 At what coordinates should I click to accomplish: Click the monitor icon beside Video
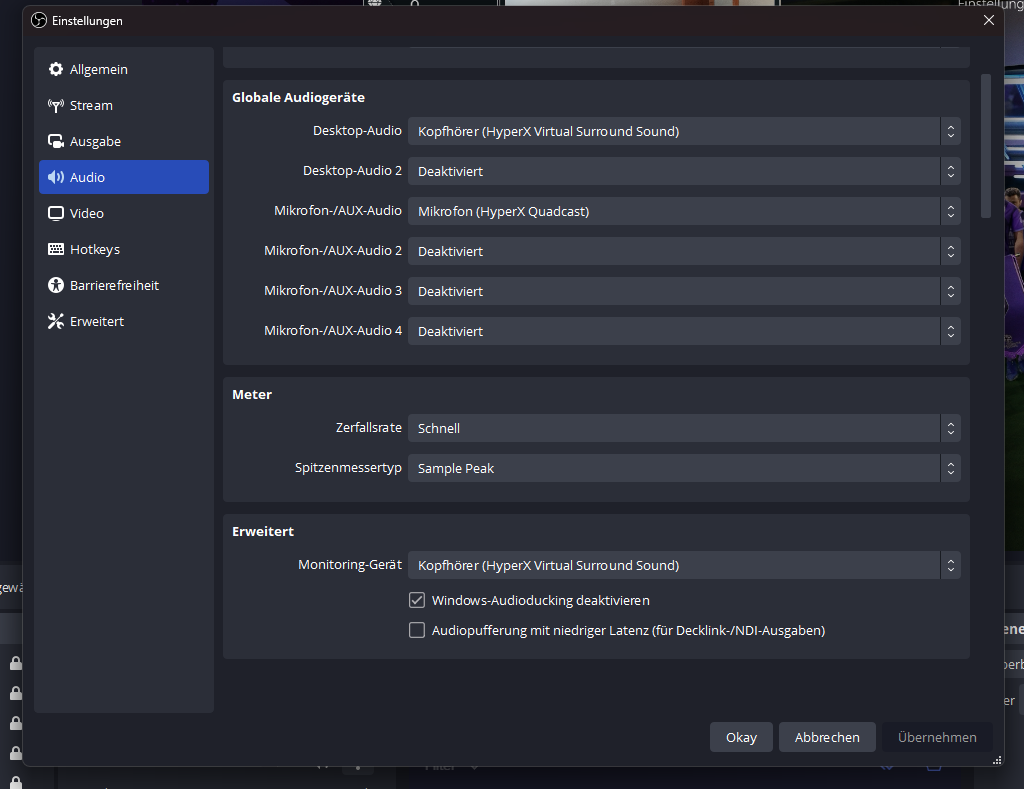[x=56, y=214]
